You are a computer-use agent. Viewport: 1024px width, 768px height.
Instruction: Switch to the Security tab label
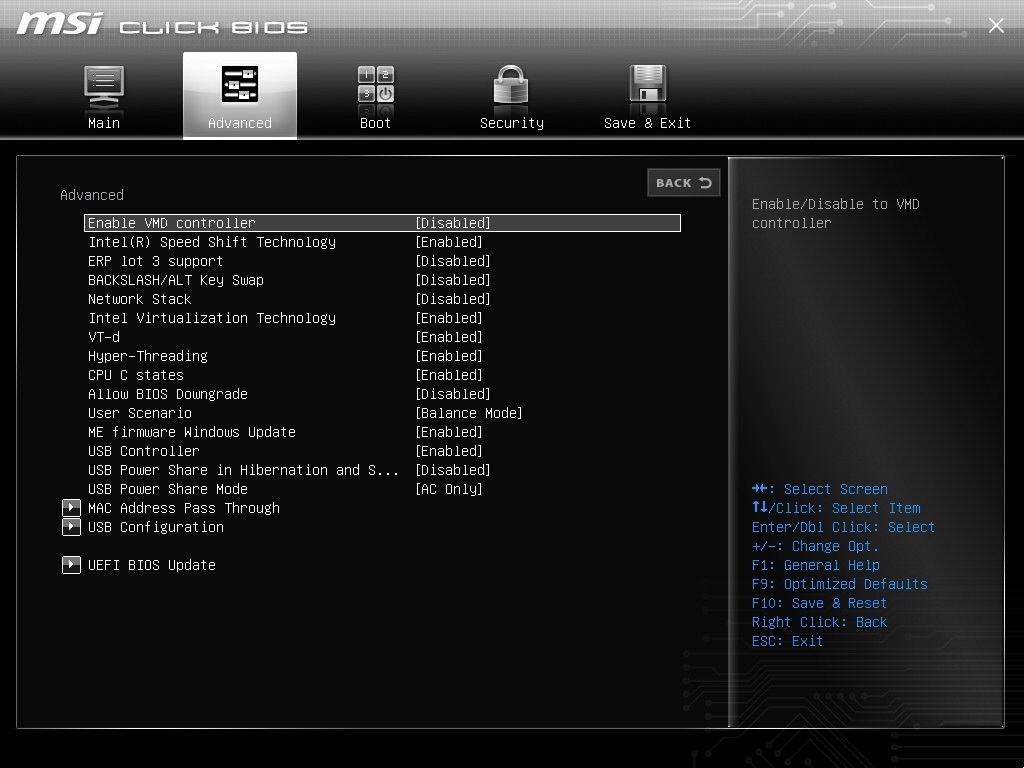[511, 123]
